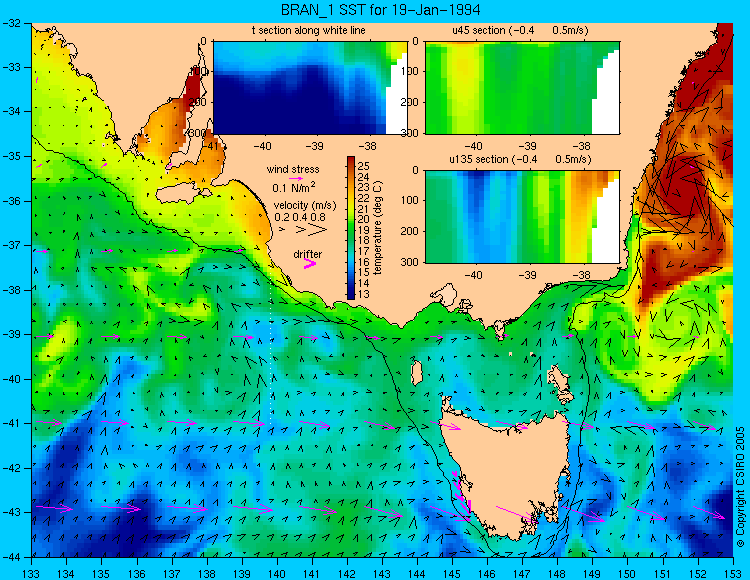The image size is (750, 580).
Task: Click the '0.2 0.4 0.8' velocity scale text
Action: coord(300,217)
